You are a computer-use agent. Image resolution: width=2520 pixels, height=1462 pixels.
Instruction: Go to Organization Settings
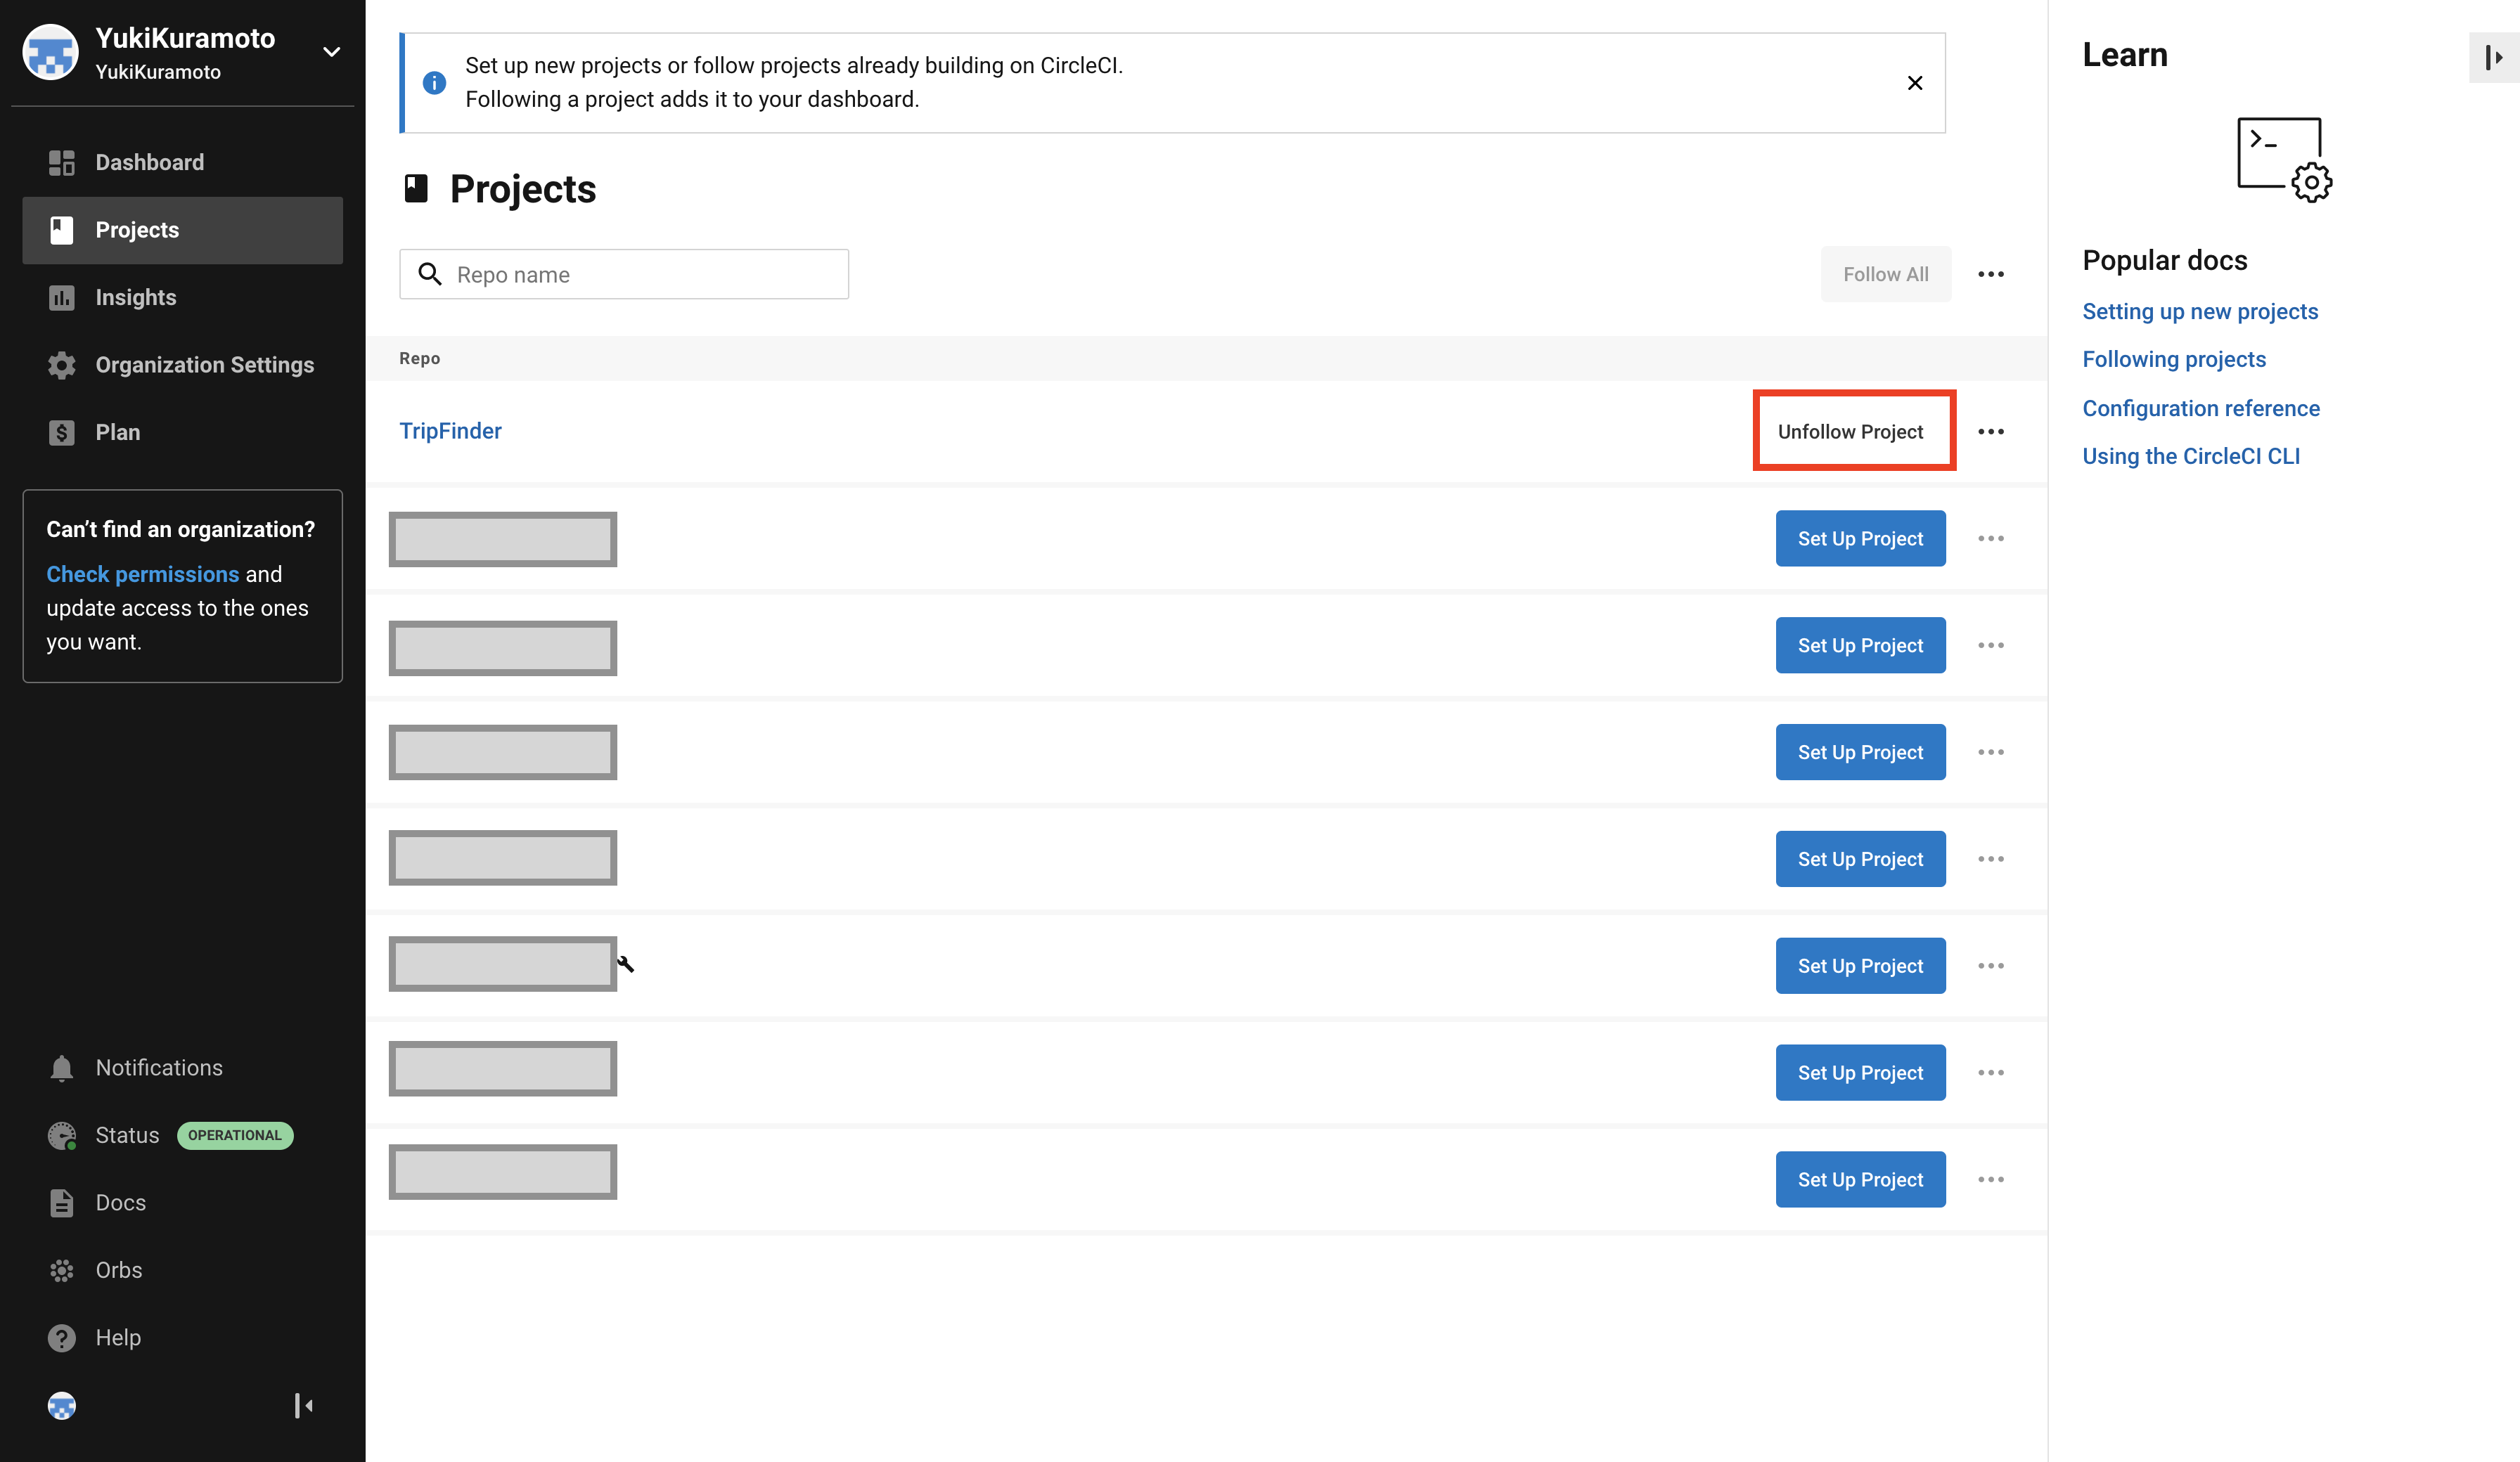click(x=182, y=365)
